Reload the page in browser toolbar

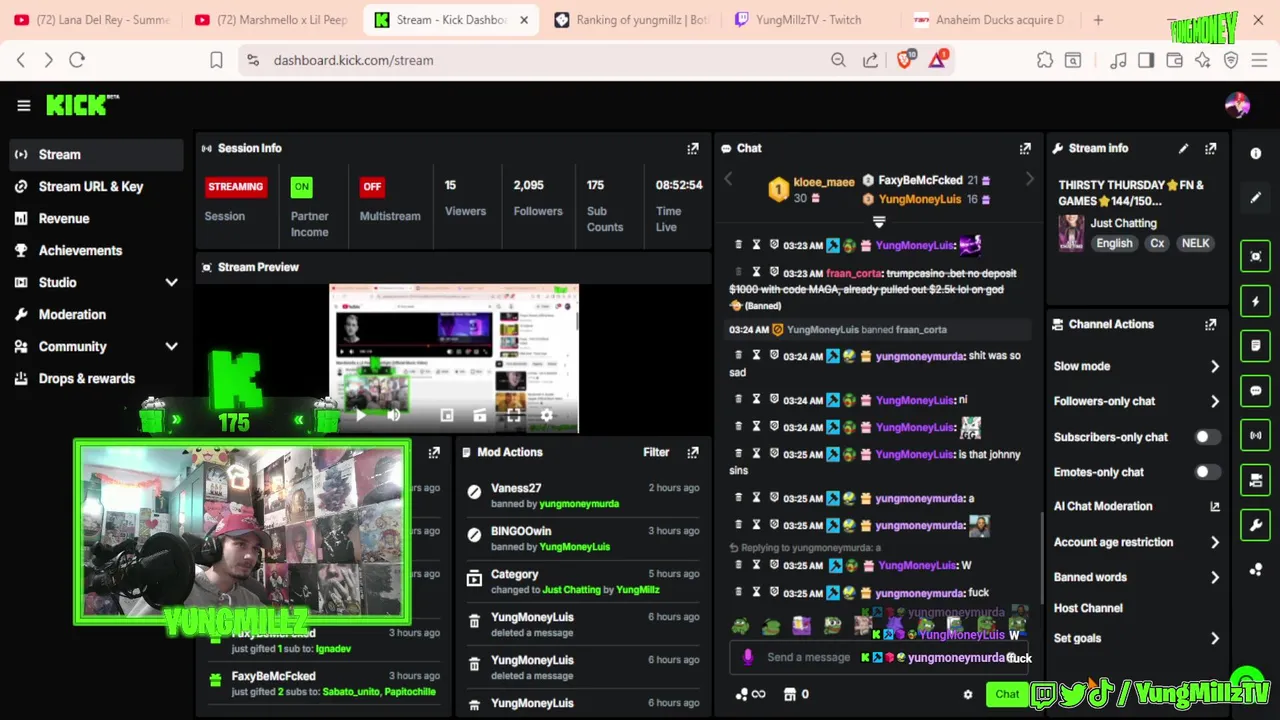77,60
